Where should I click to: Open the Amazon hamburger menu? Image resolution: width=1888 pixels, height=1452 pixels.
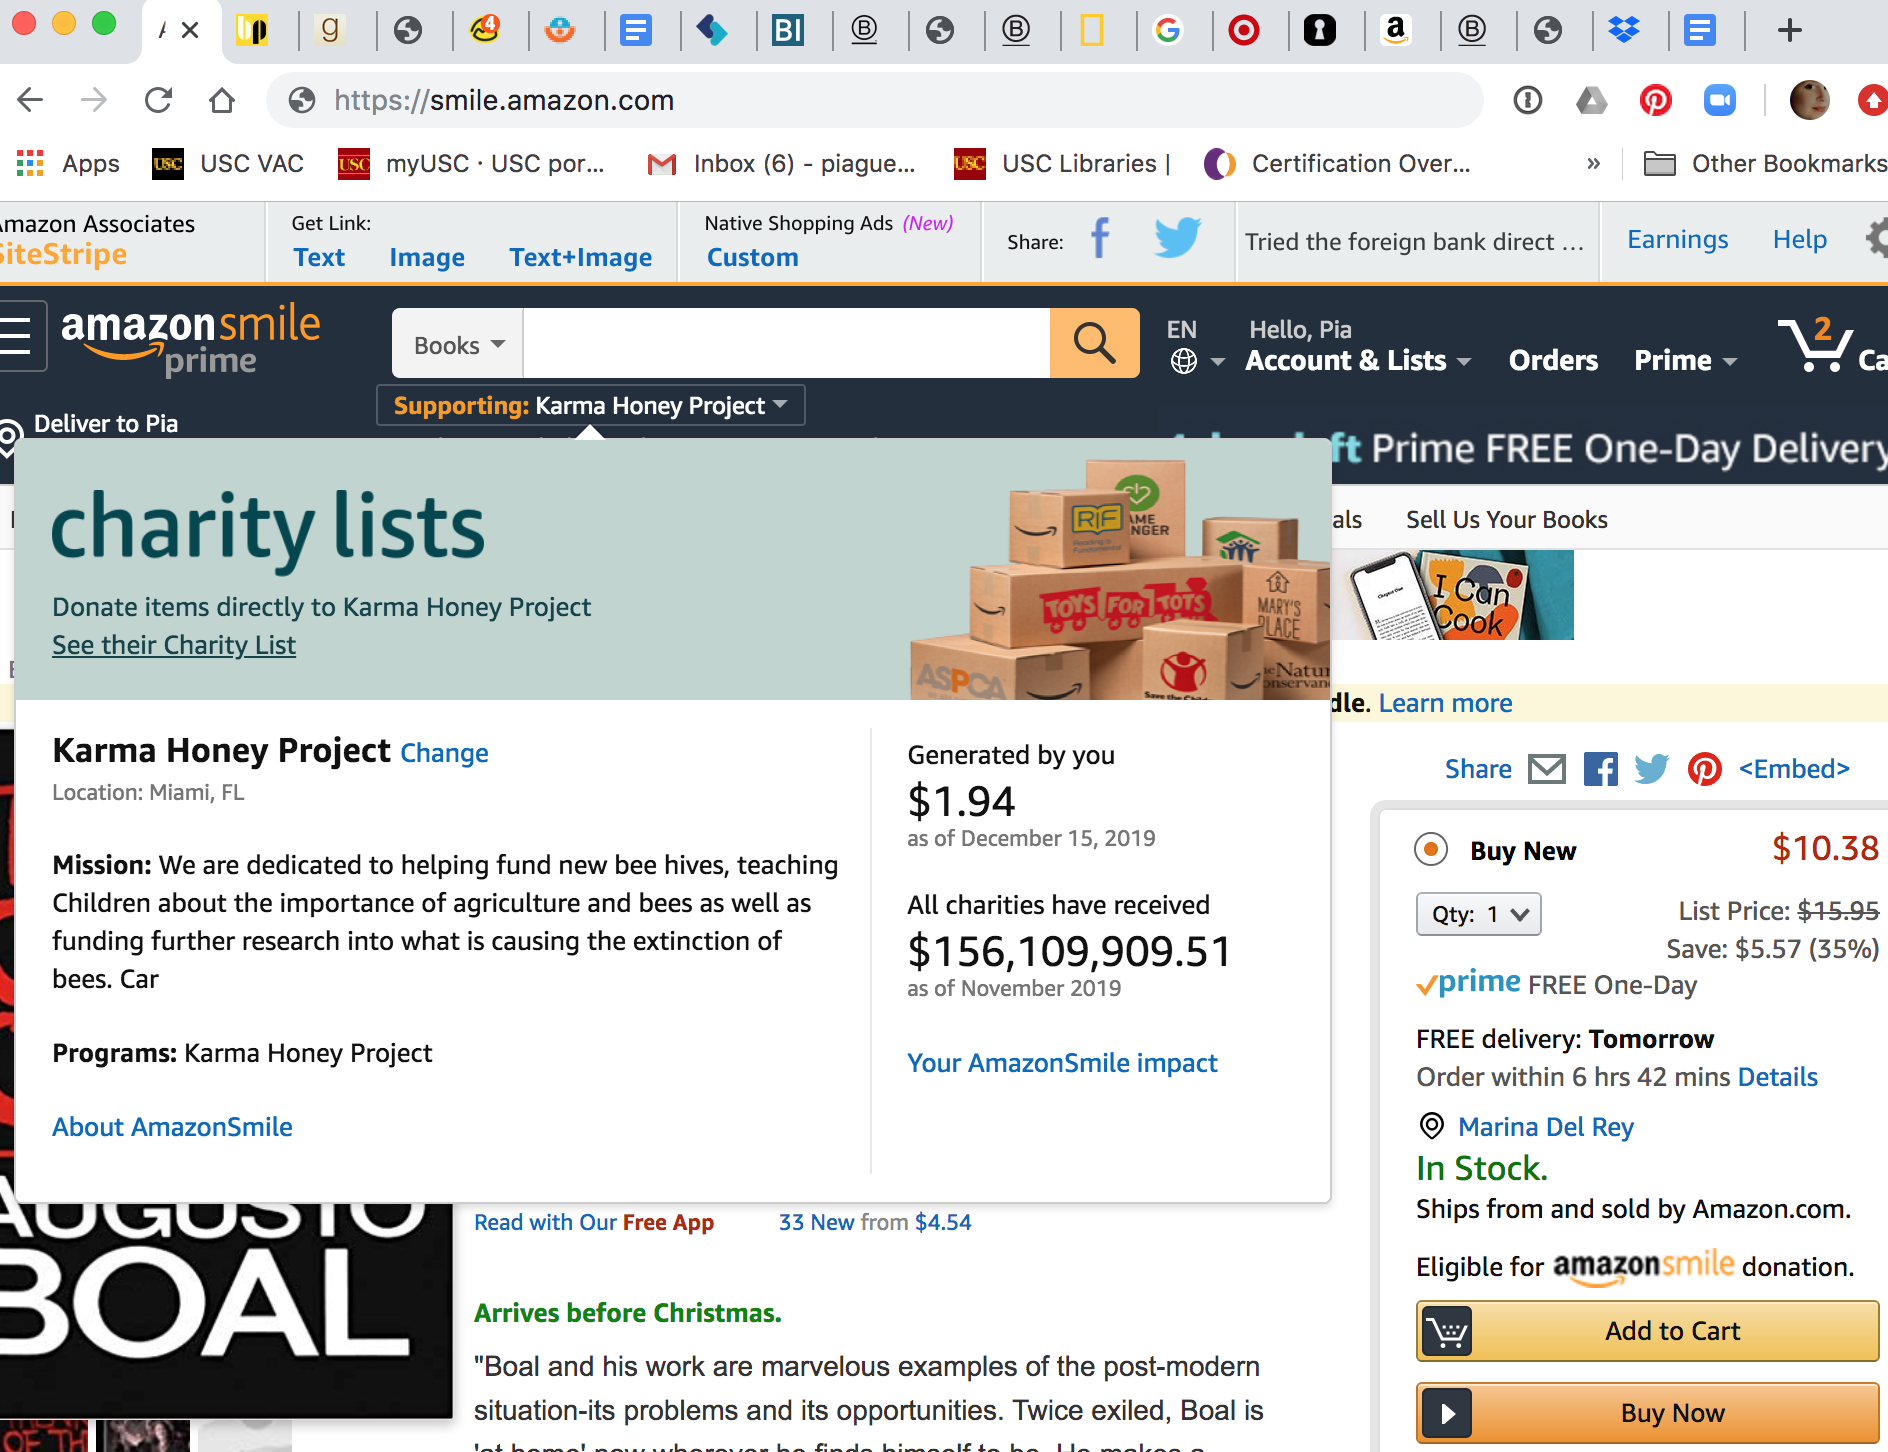[16, 336]
